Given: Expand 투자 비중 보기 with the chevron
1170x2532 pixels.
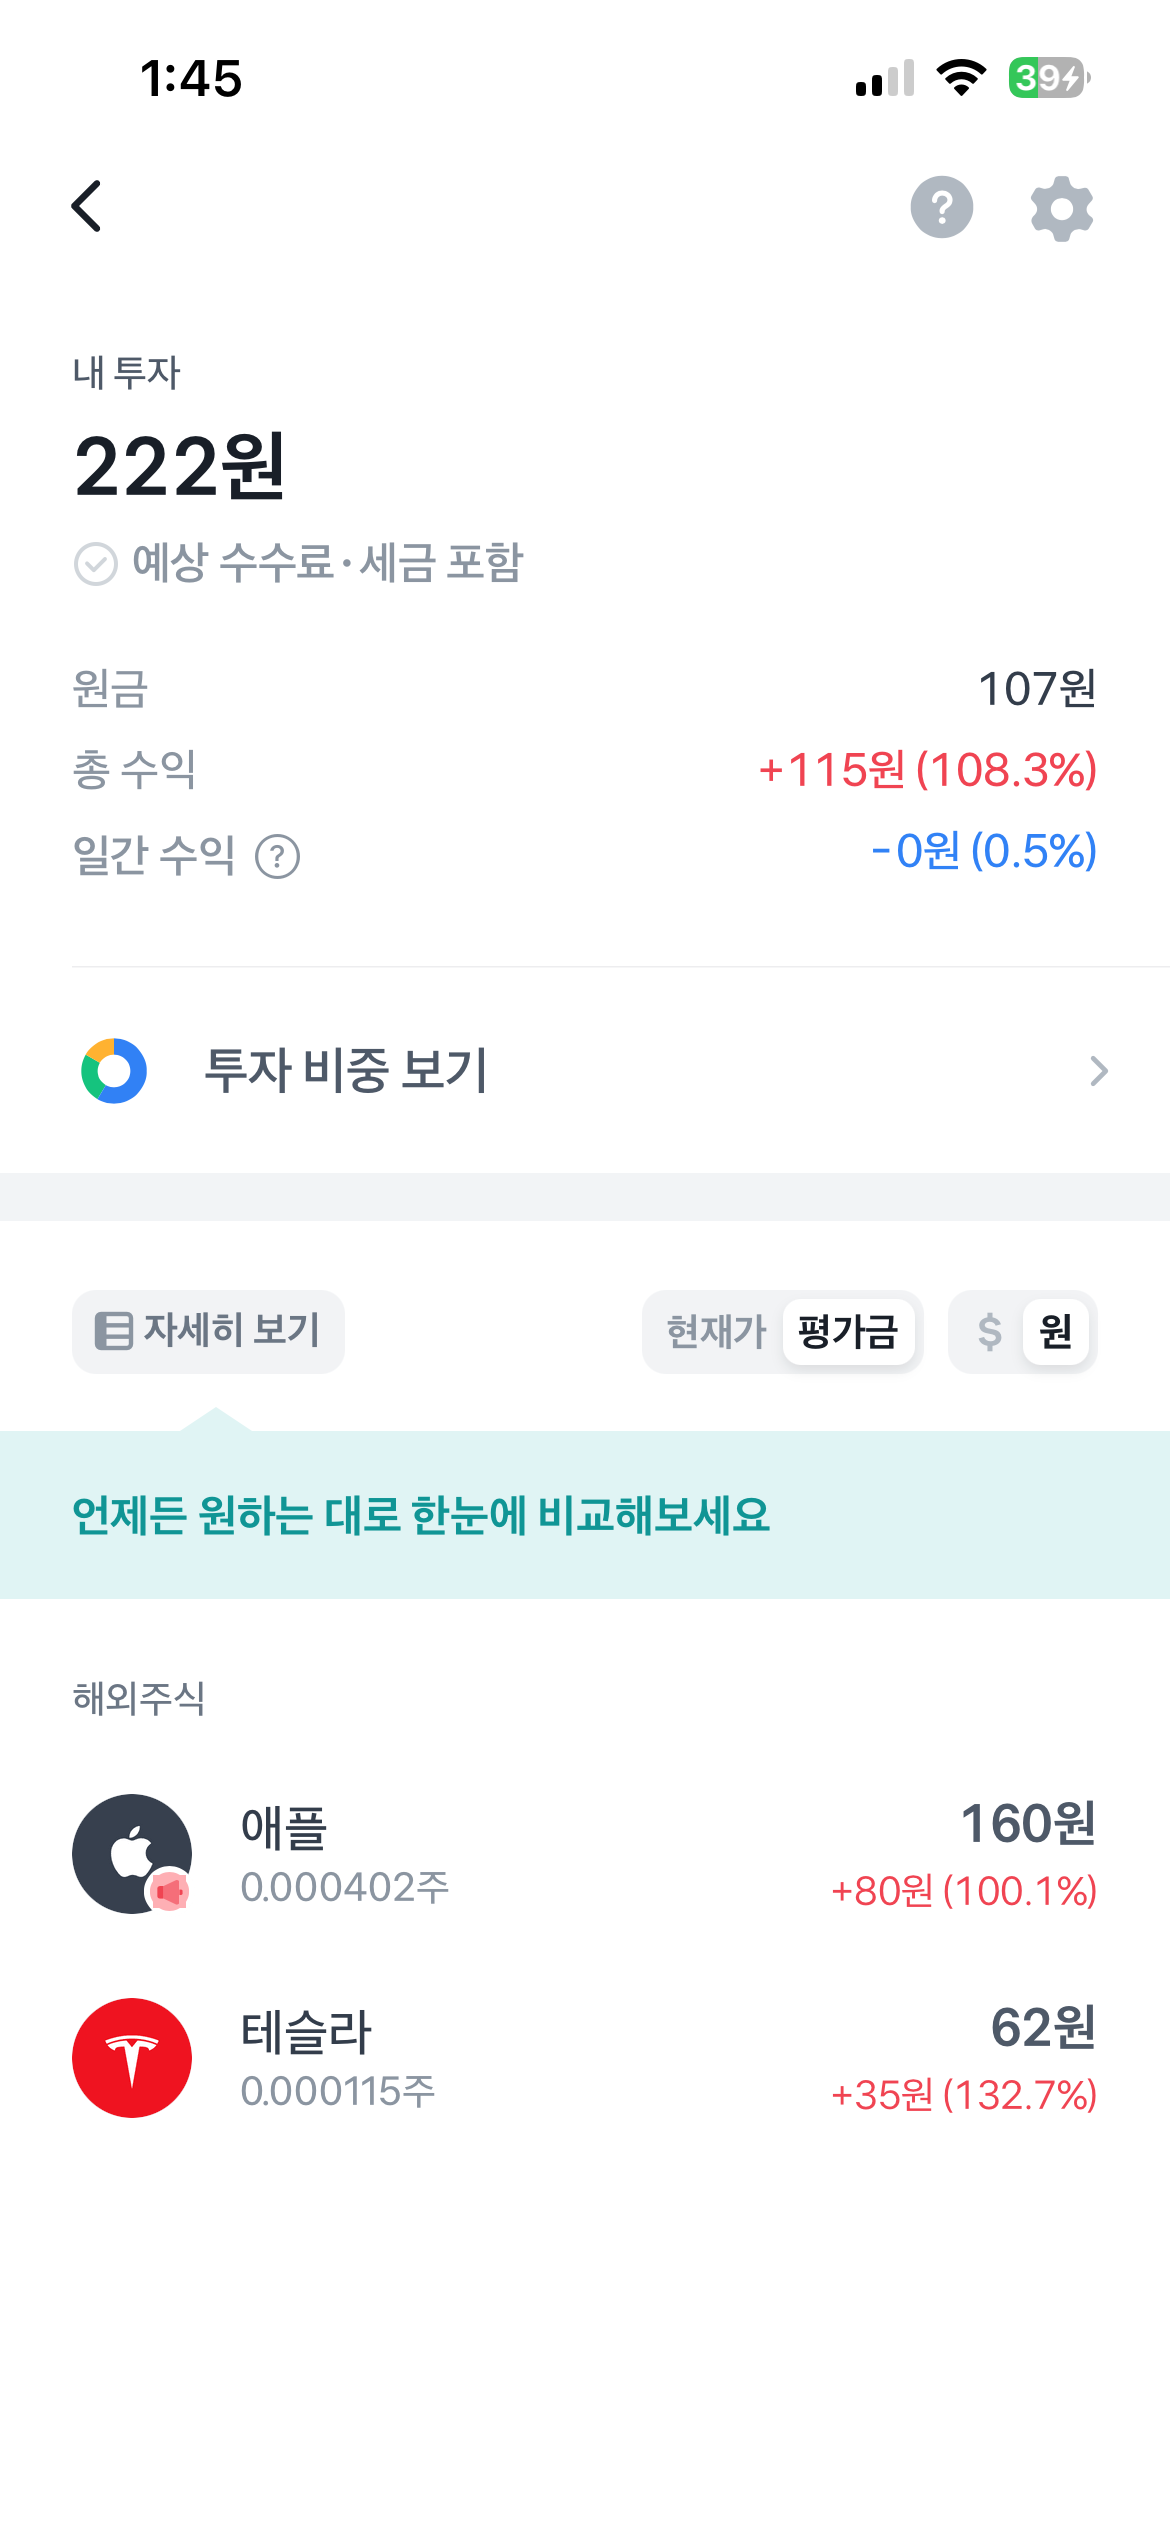Looking at the screenshot, I should [1099, 1071].
